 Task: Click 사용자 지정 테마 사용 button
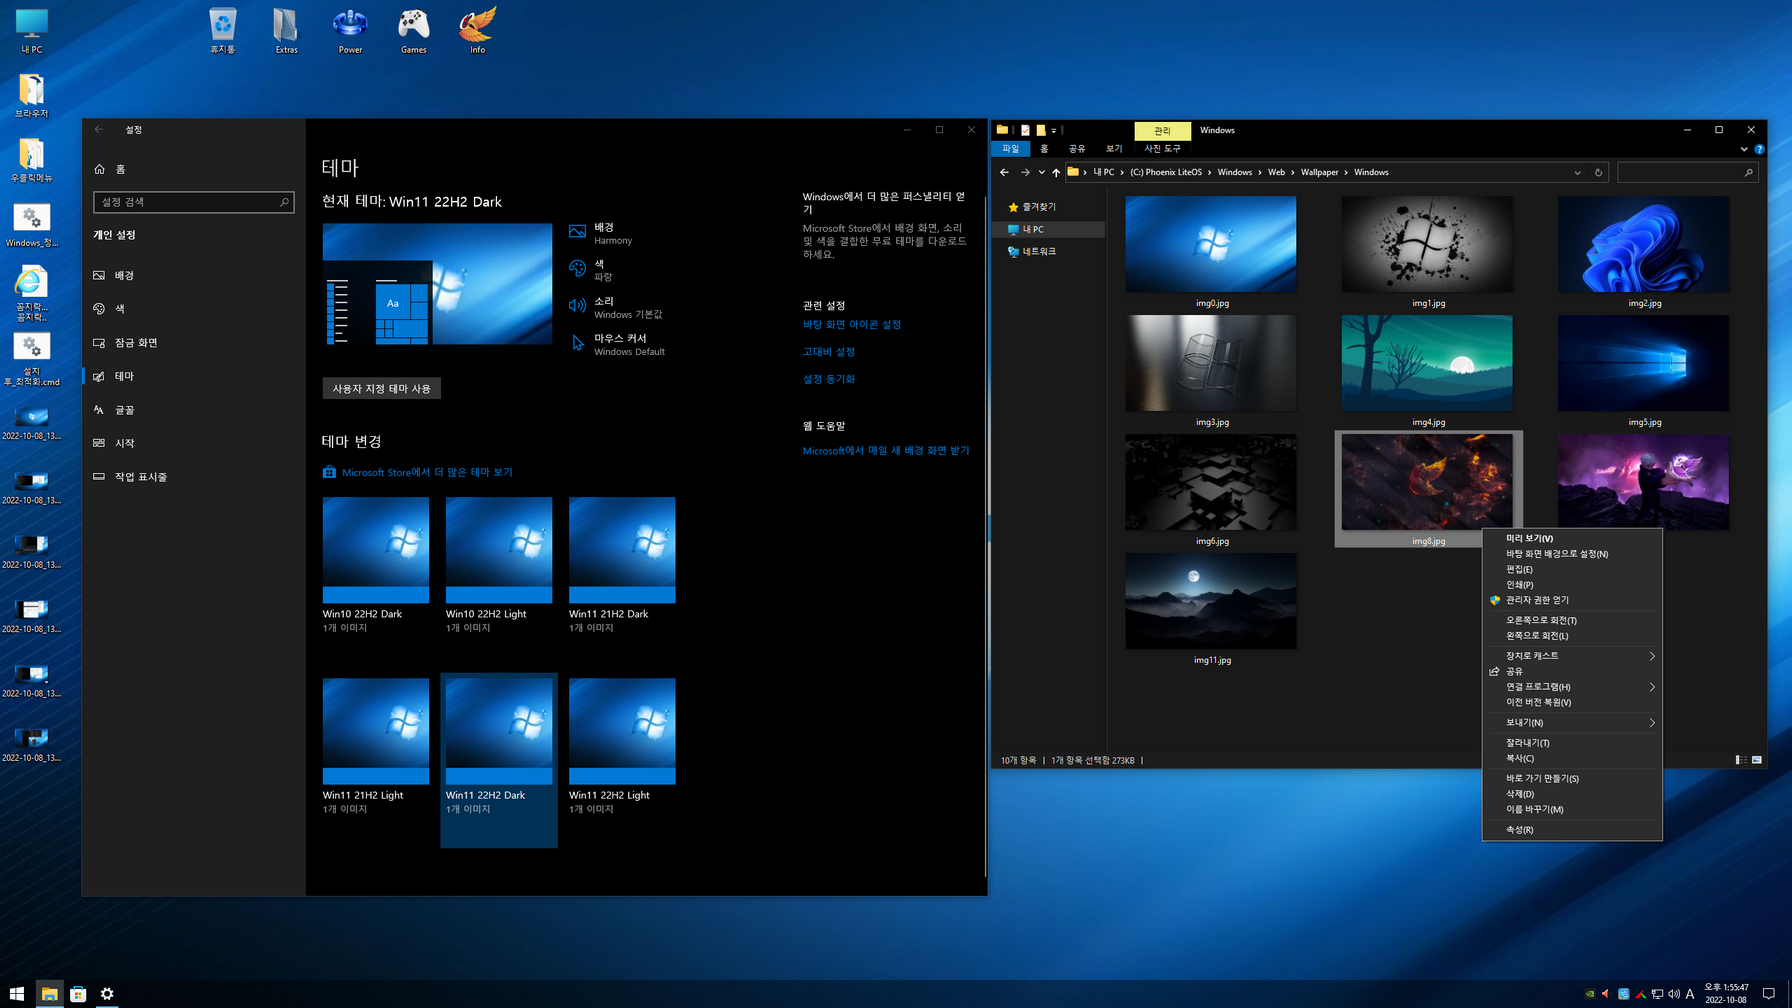point(381,388)
